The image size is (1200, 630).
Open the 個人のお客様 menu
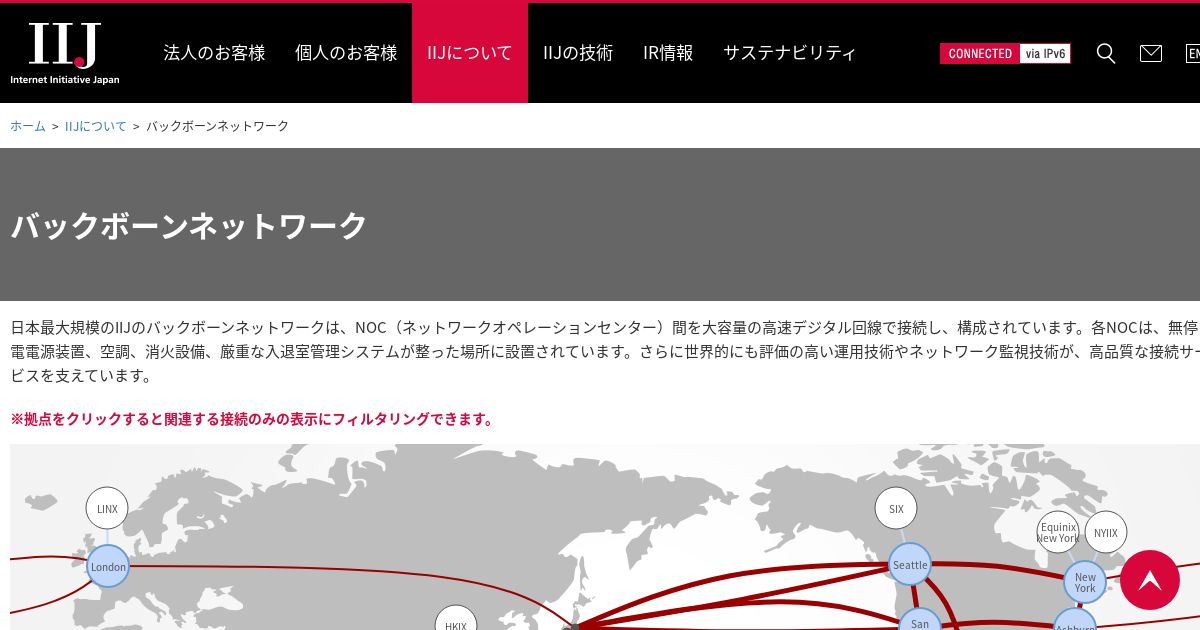[x=346, y=53]
